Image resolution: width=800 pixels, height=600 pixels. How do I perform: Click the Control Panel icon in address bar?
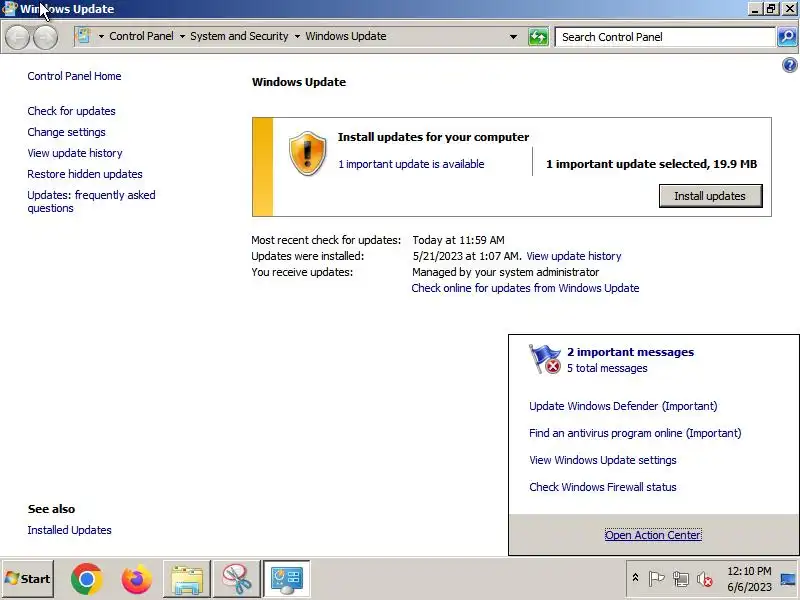[x=83, y=36]
